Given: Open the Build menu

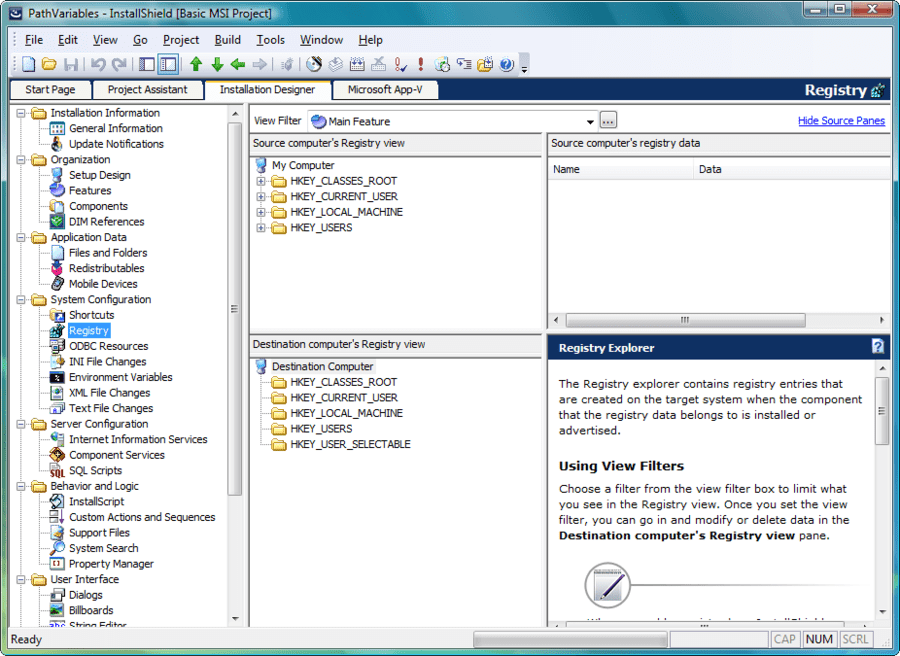Looking at the screenshot, I should tap(227, 40).
